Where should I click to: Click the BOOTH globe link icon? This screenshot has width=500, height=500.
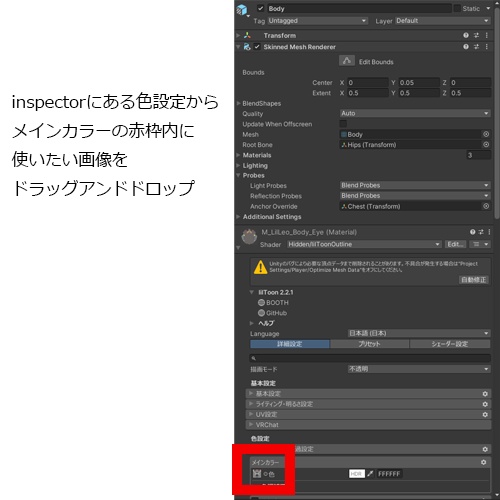point(261,302)
